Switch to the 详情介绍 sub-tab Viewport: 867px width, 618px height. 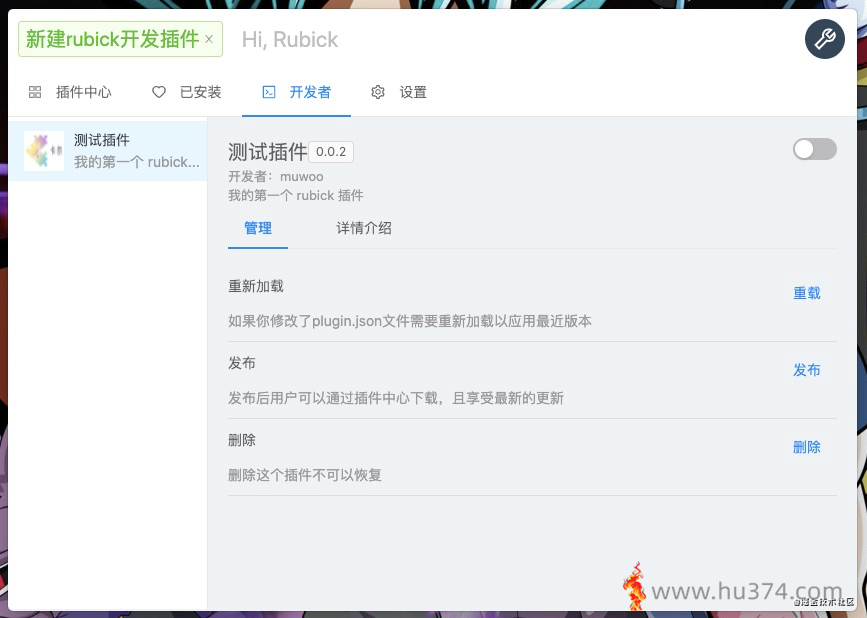tap(364, 228)
